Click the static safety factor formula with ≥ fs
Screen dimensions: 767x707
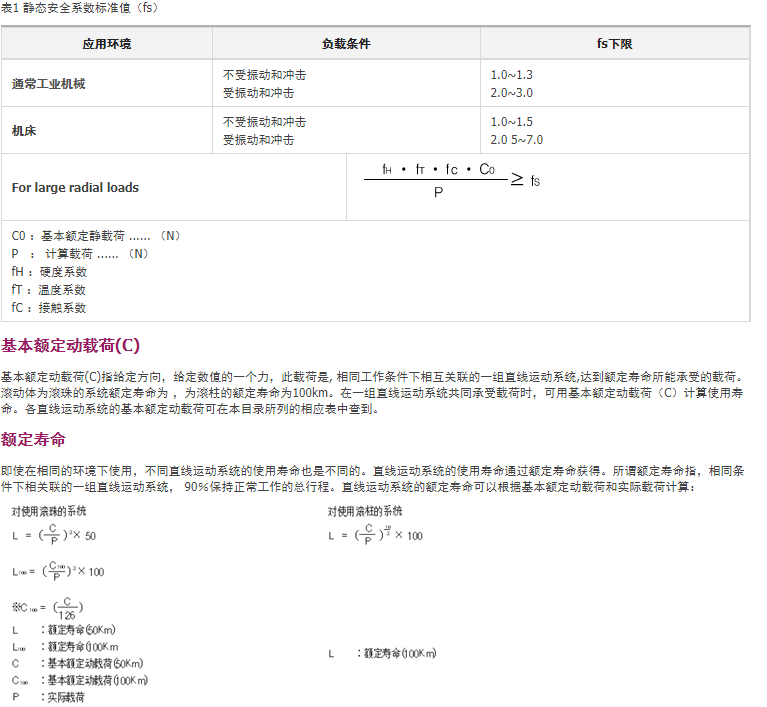(452, 180)
